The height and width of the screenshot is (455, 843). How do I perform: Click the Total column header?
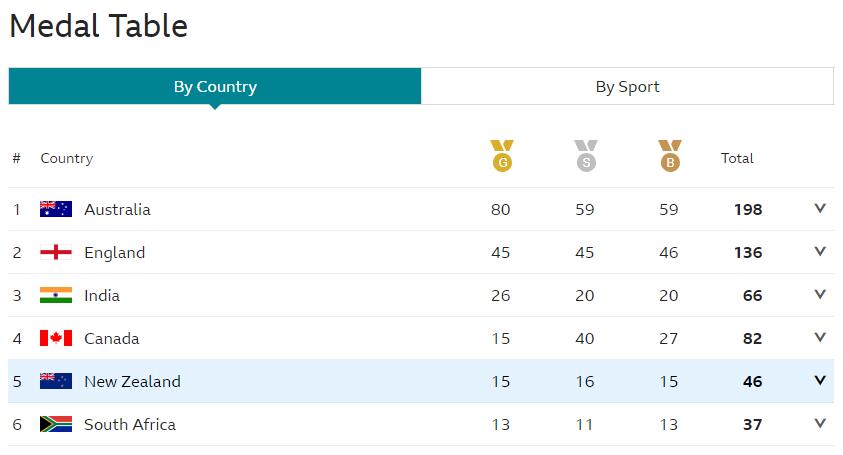click(x=737, y=158)
